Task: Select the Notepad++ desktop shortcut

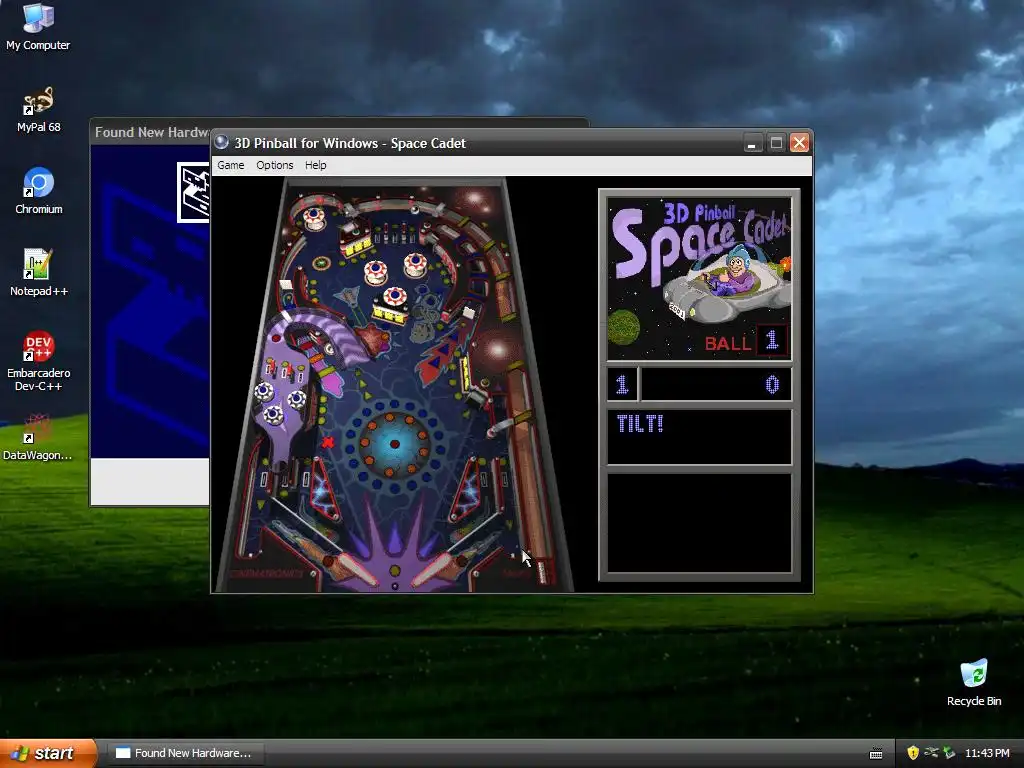Action: click(39, 273)
